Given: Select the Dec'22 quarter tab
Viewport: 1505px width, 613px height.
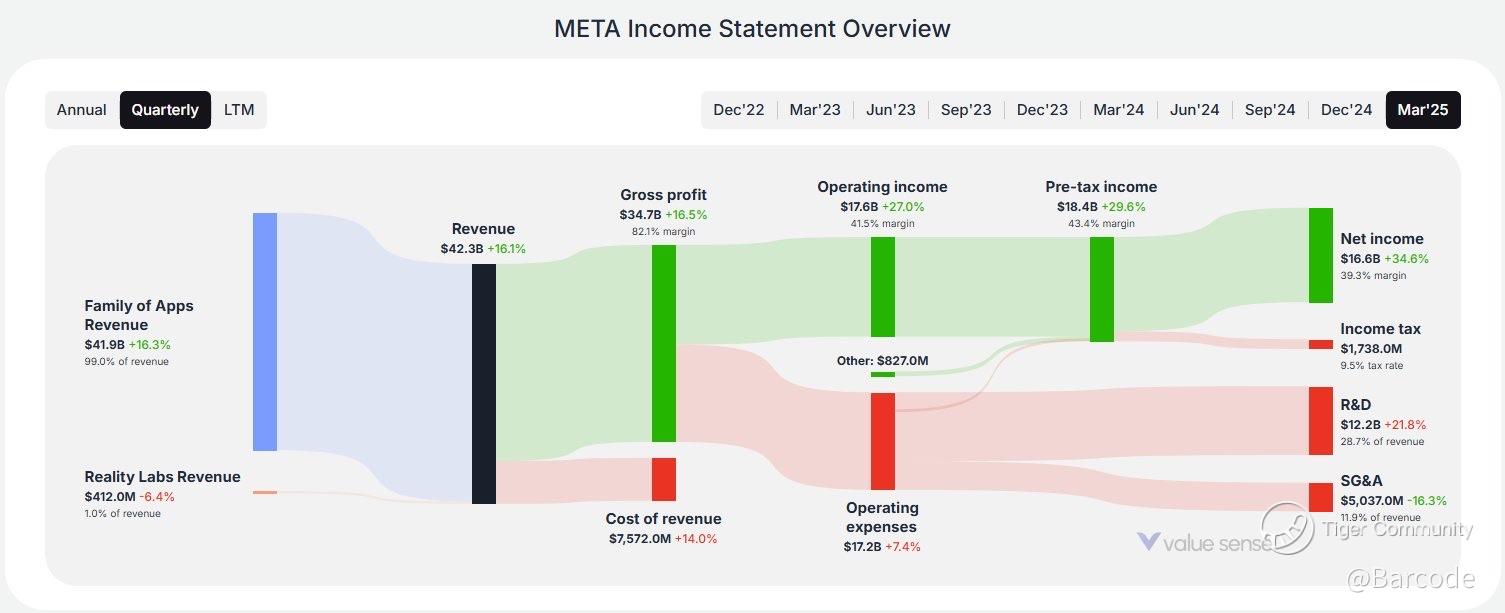Looking at the screenshot, I should point(739,110).
